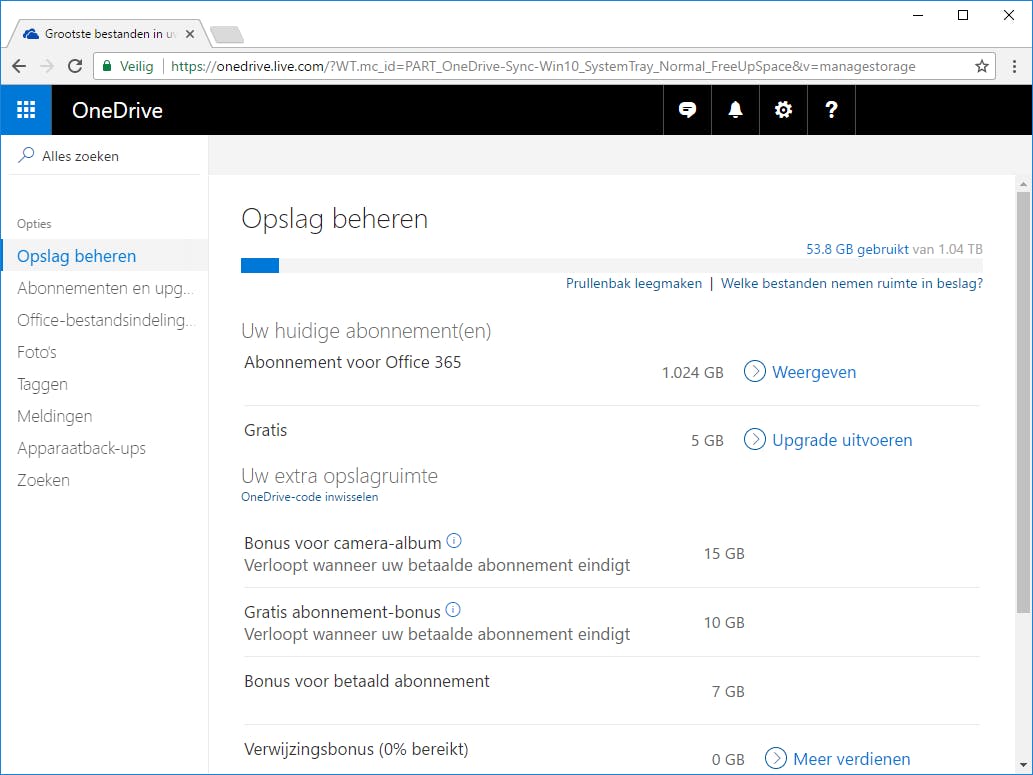Screen dimensions: 1033x775
Task: Go to Apparaatback-ups in sidebar
Action: coord(81,448)
